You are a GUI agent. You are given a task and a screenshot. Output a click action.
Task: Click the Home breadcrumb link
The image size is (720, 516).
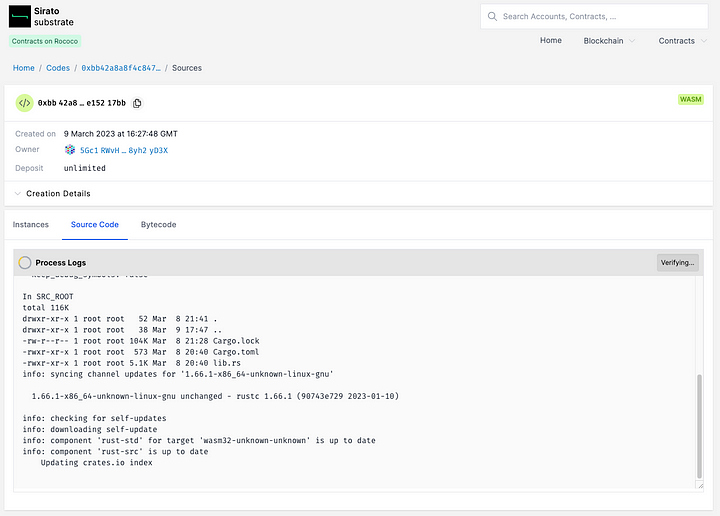(23, 68)
